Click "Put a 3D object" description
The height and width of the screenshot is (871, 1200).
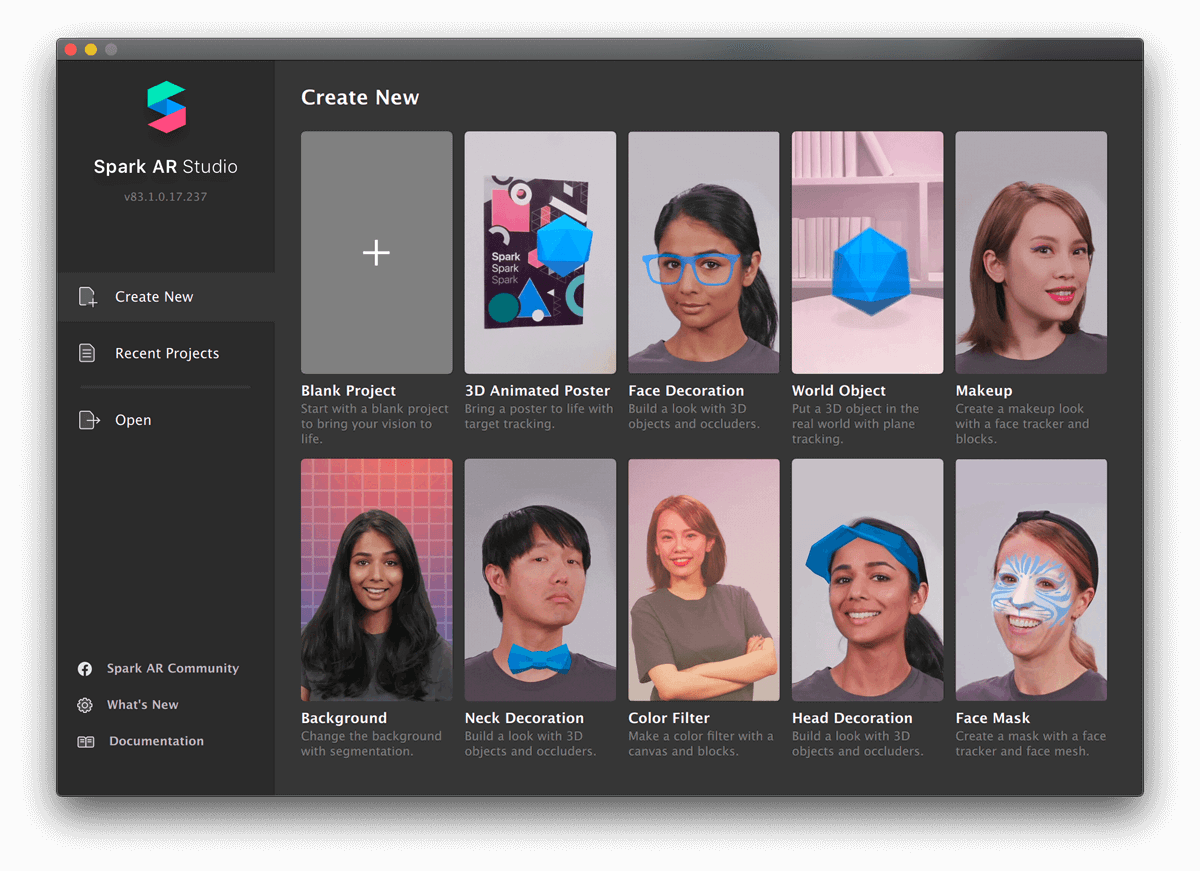[x=856, y=424]
